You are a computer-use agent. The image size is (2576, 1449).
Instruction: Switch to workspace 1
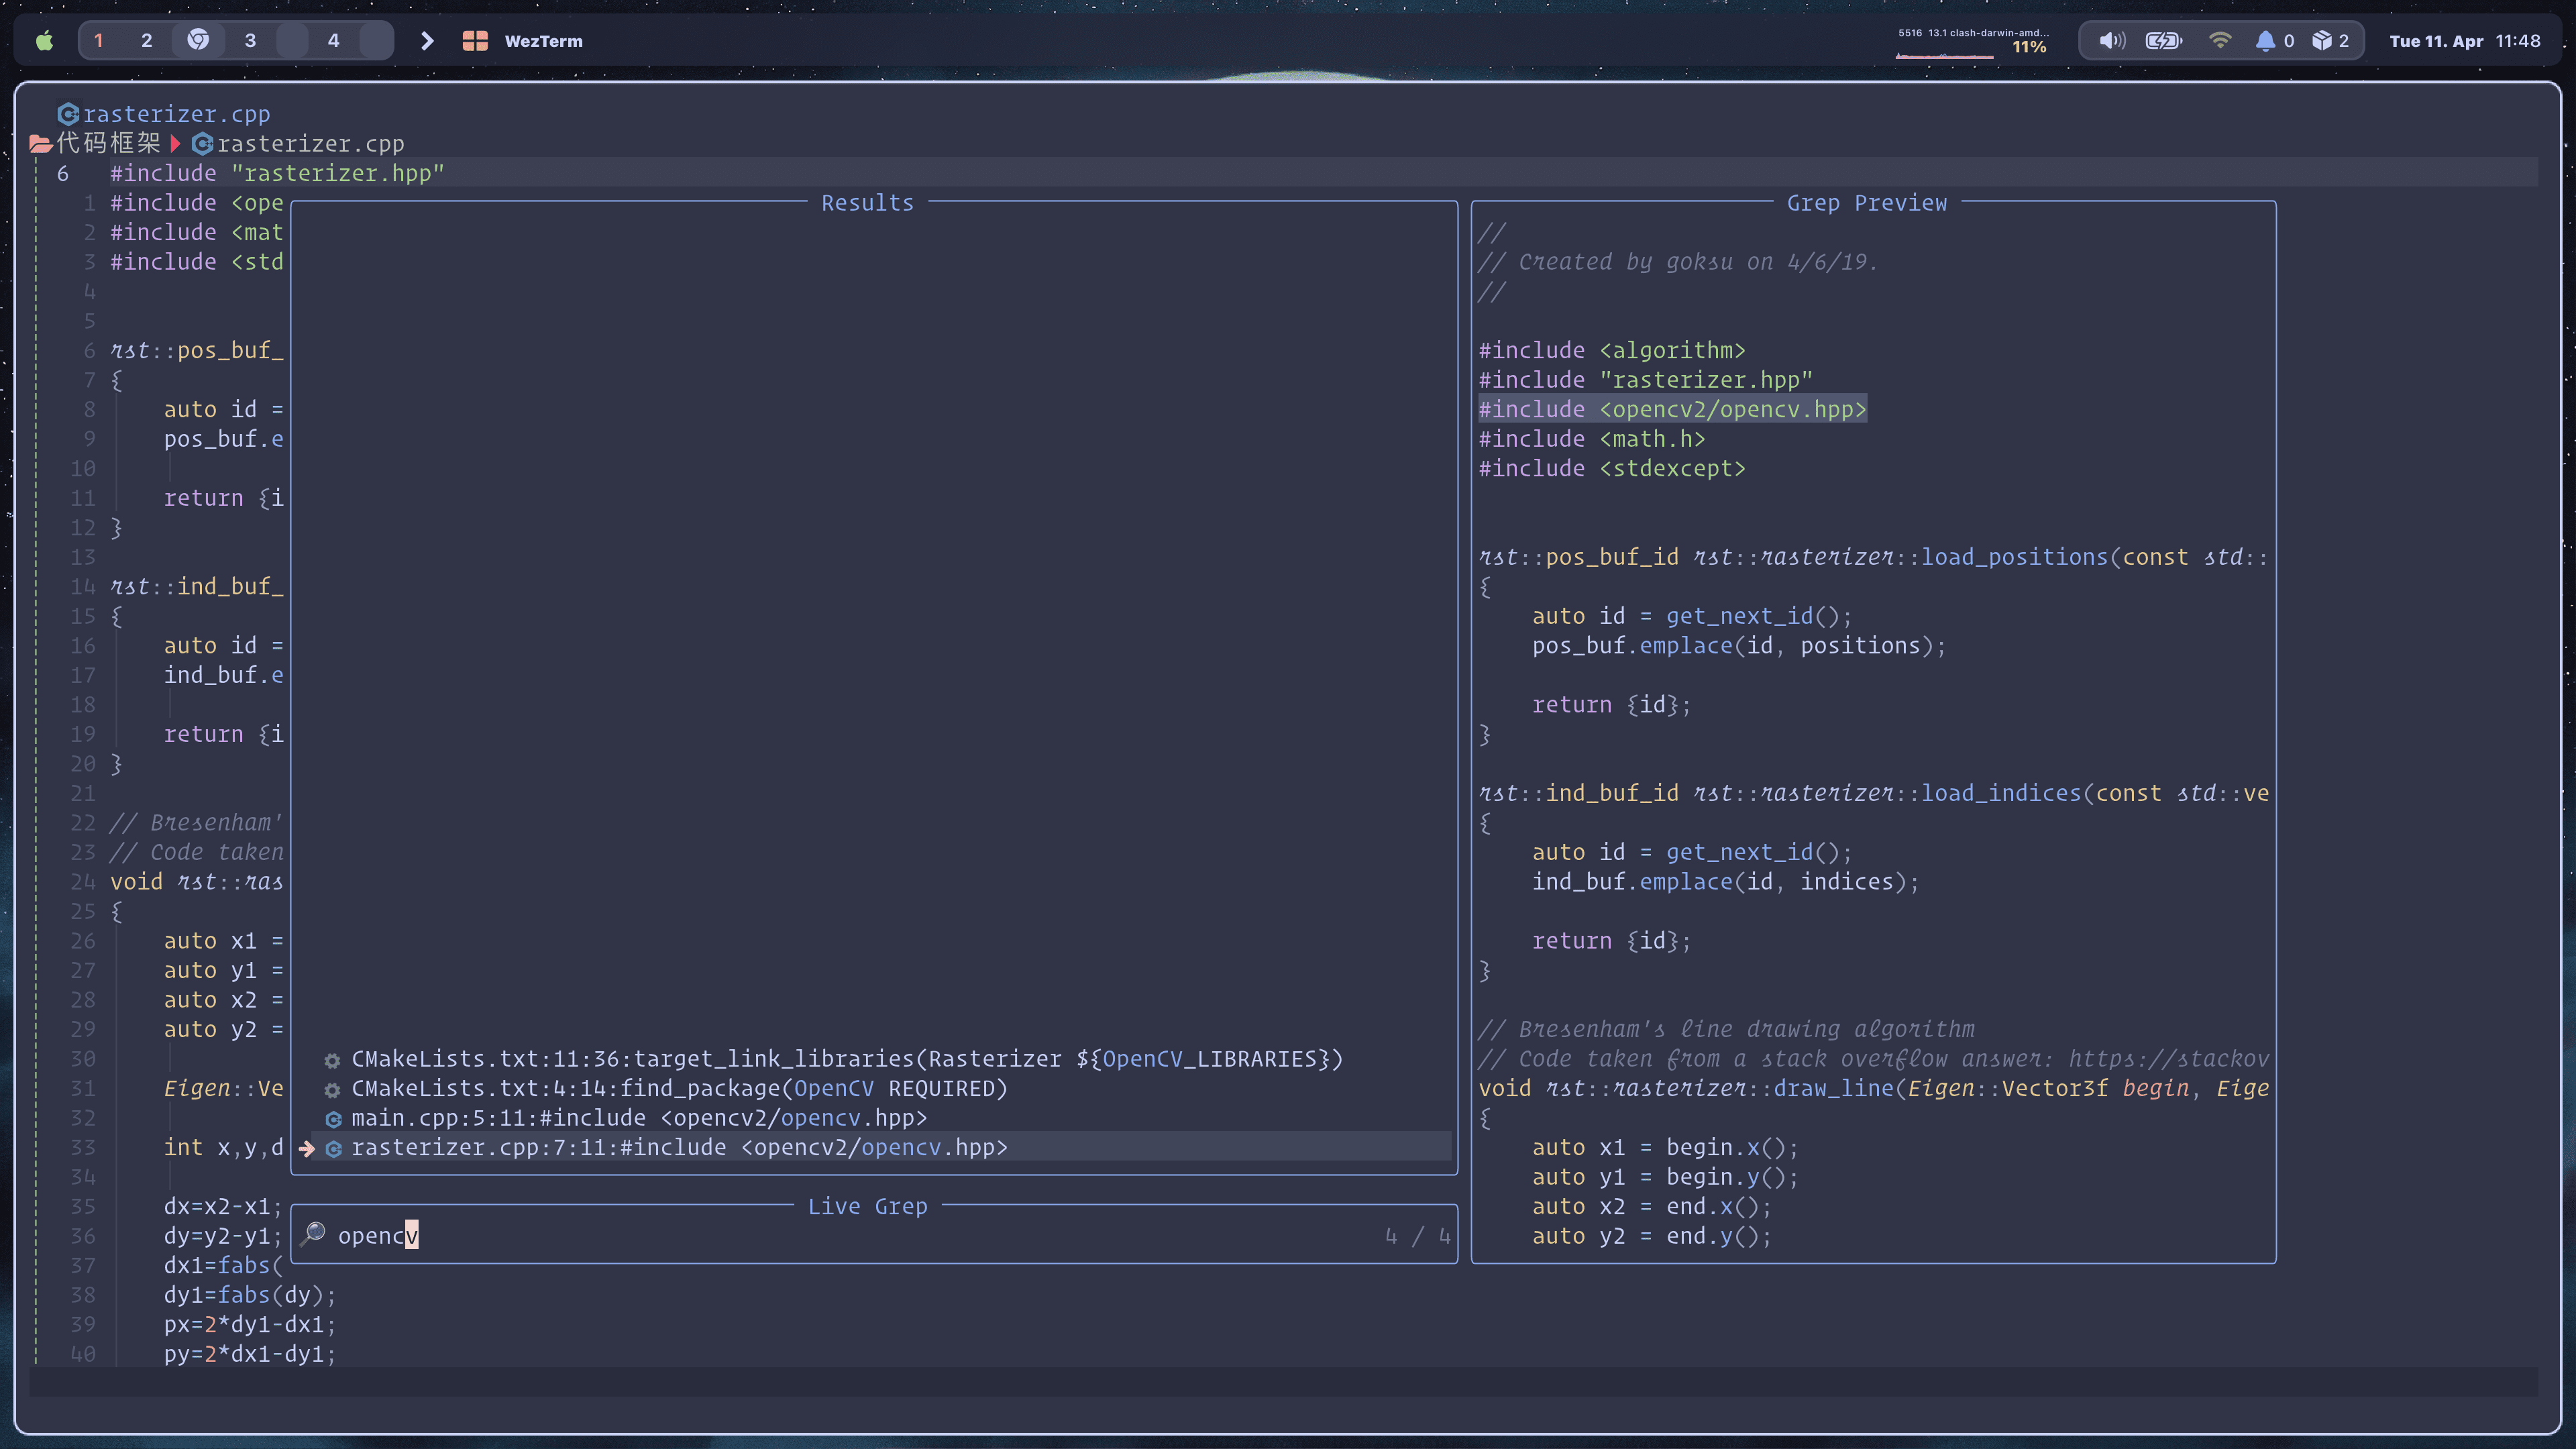point(98,41)
